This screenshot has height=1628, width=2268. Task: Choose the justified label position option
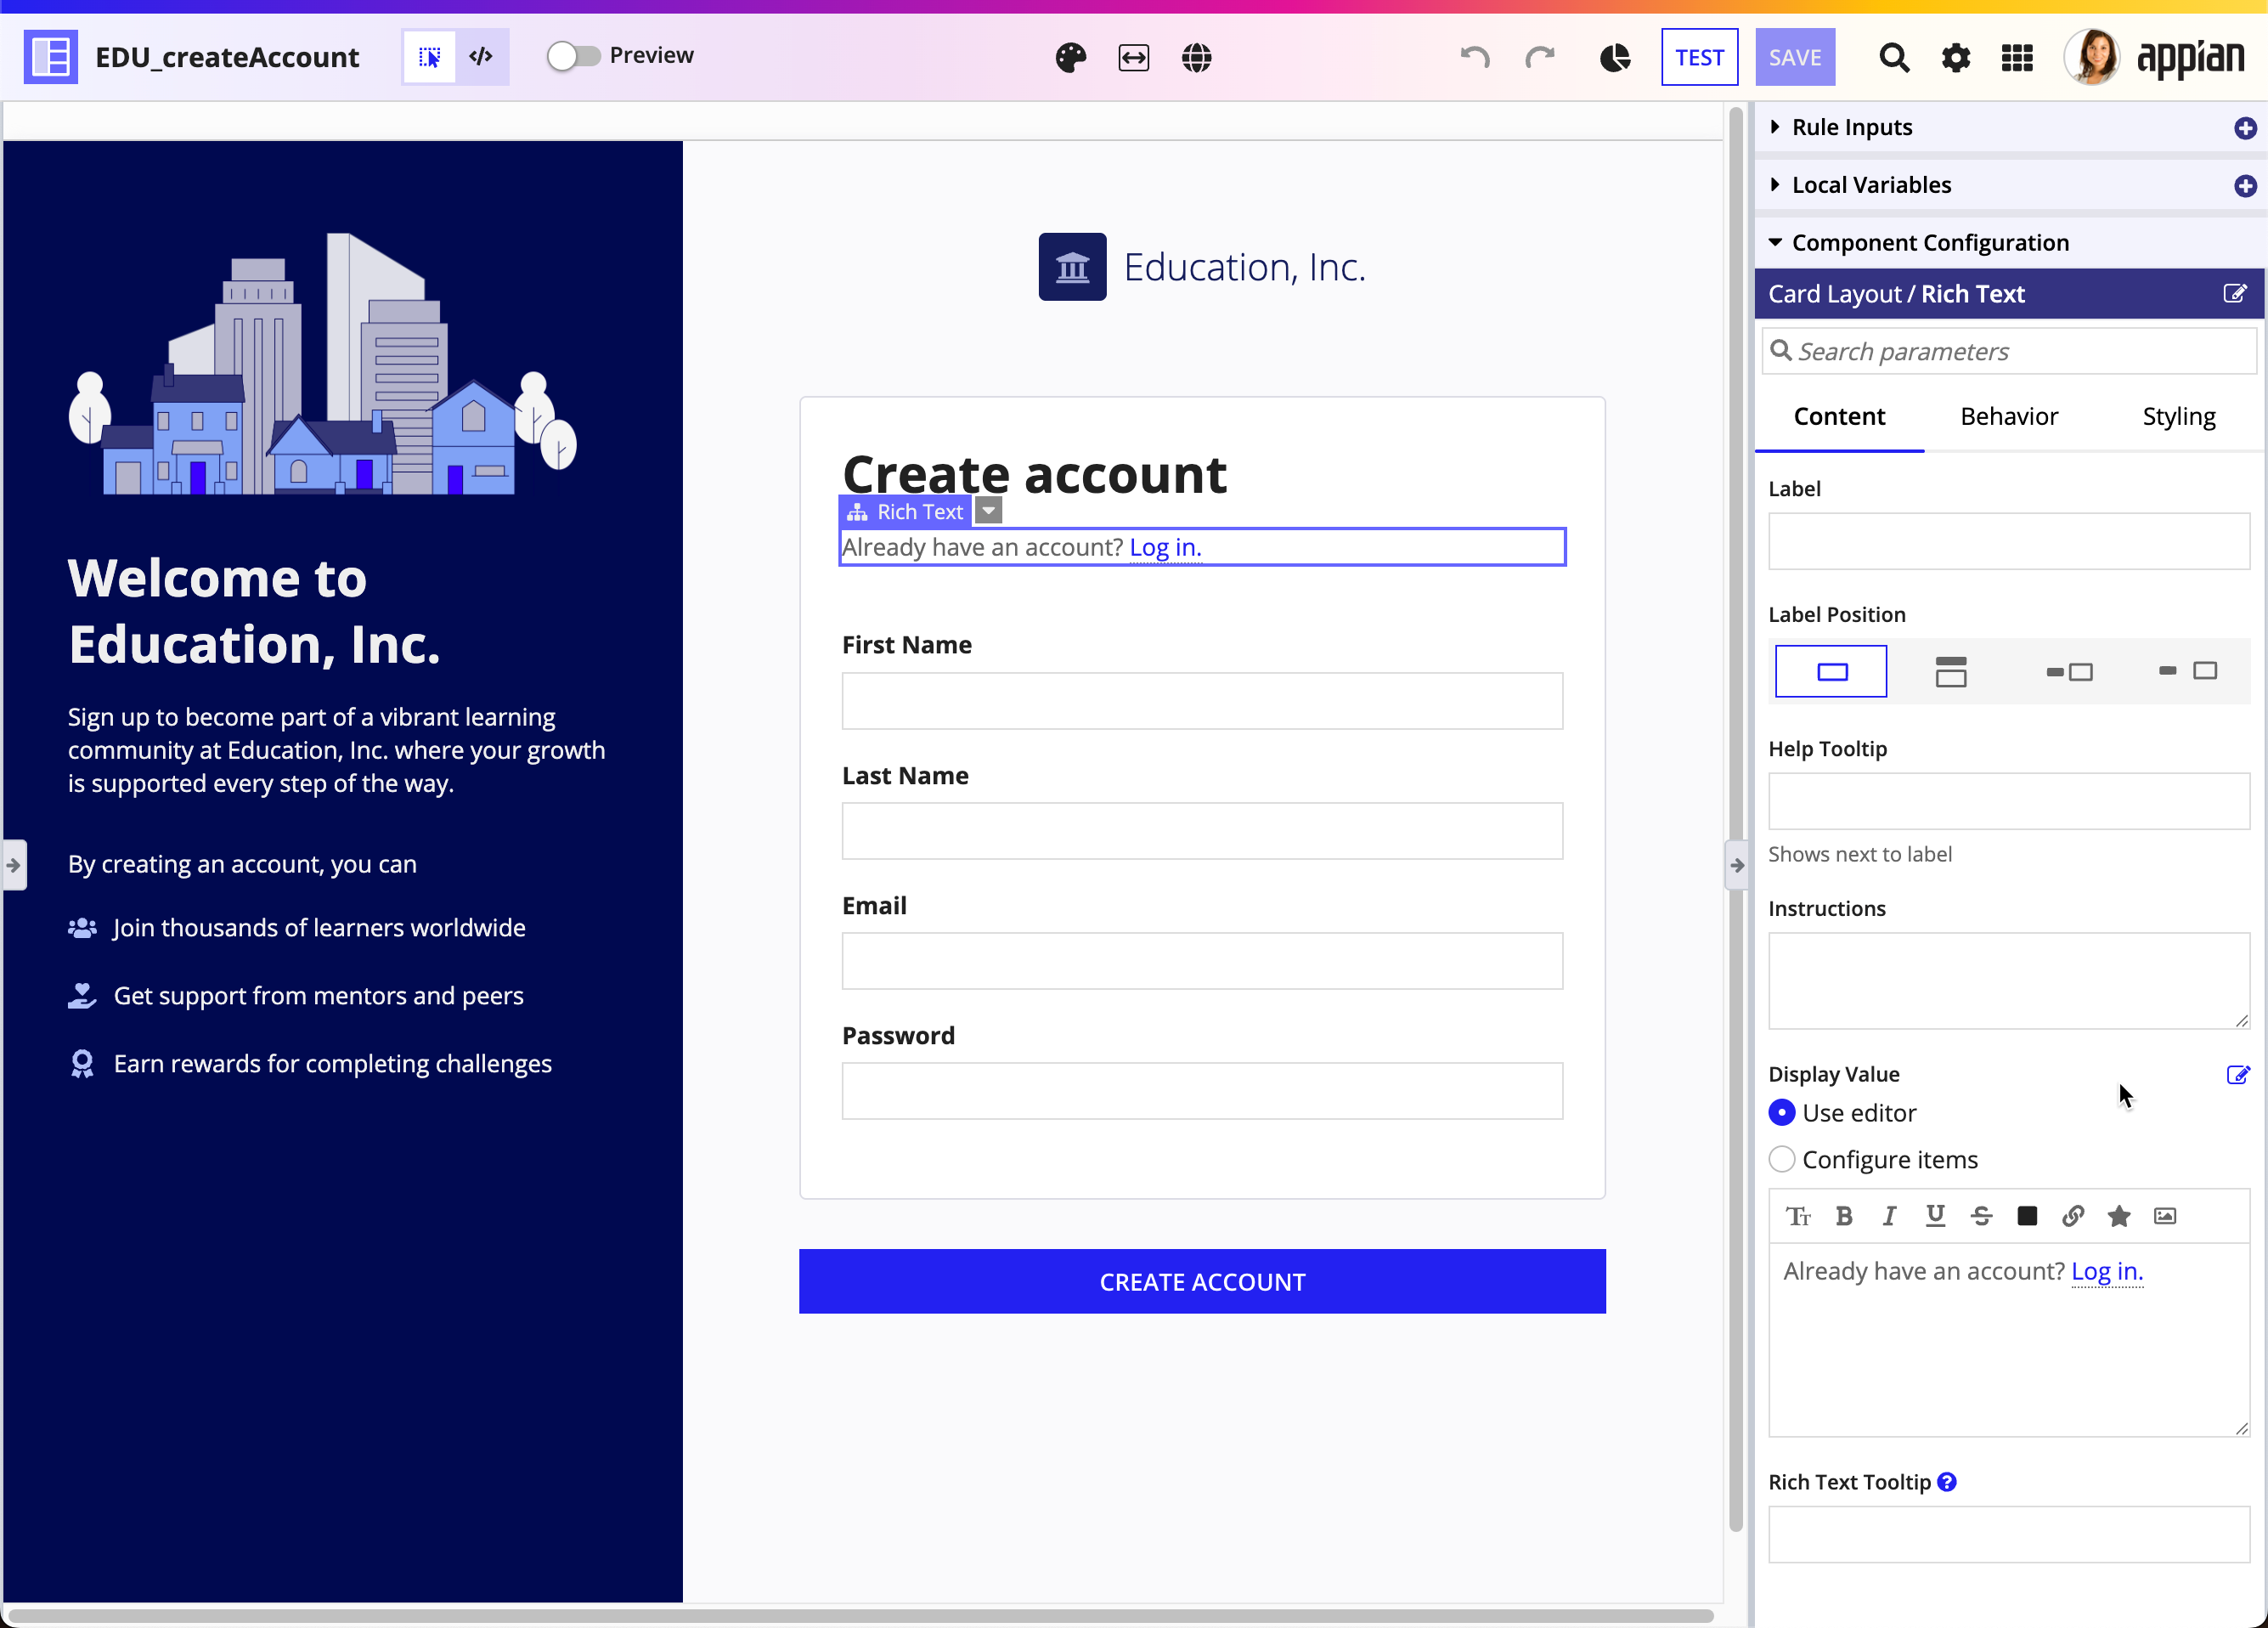pyautogui.click(x=2188, y=671)
